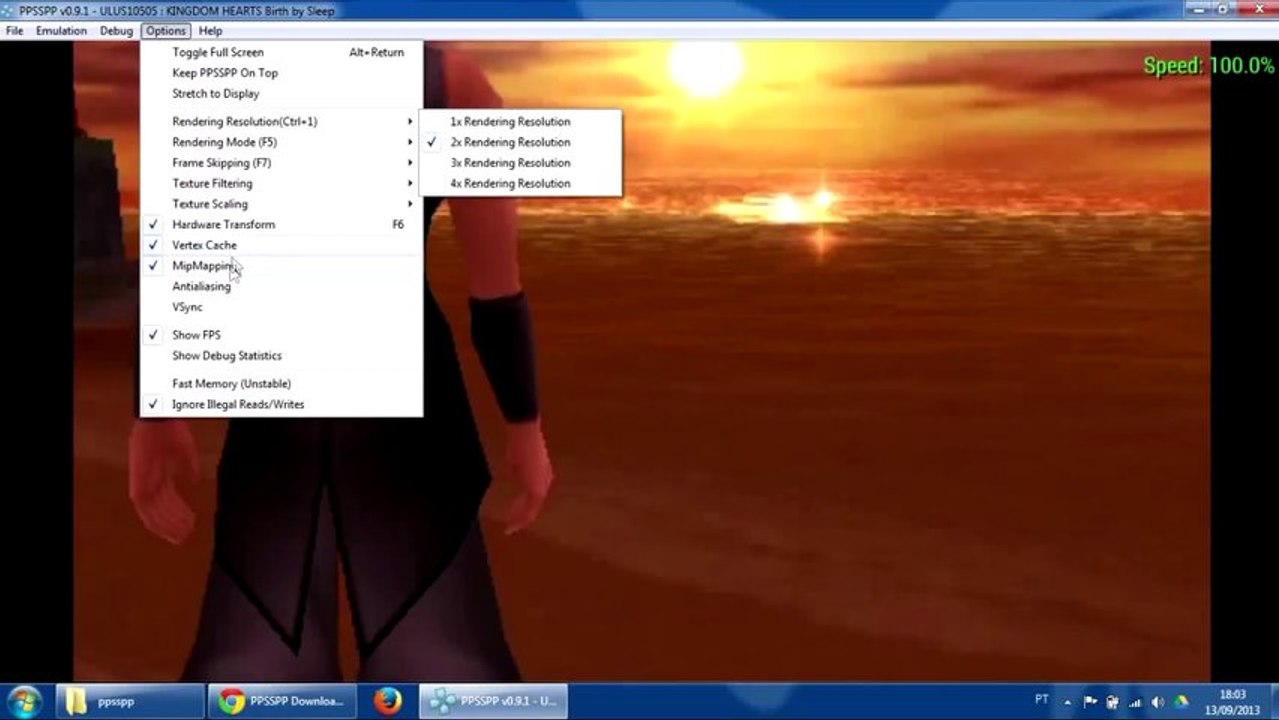The height and width of the screenshot is (720, 1279).
Task: Enable Antialiasing option
Action: coord(281,287)
